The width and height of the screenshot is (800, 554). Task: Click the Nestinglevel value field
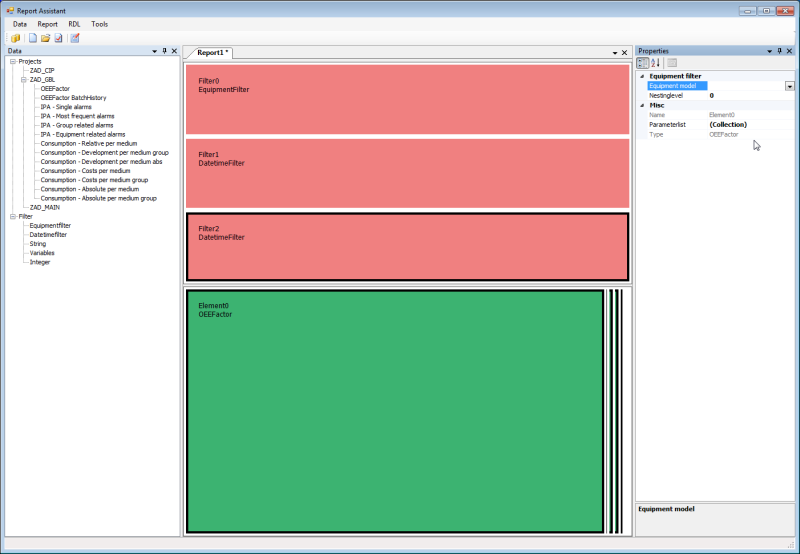click(x=751, y=96)
